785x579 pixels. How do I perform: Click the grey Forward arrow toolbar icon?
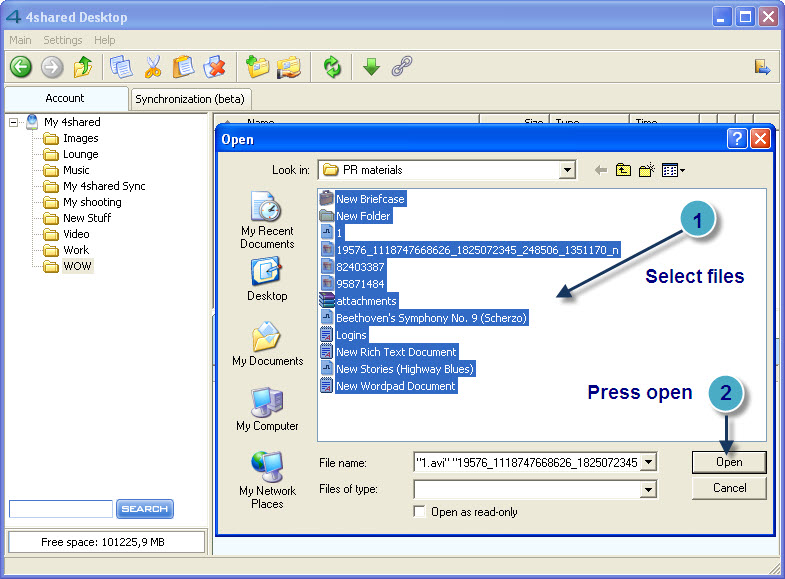coord(52,67)
